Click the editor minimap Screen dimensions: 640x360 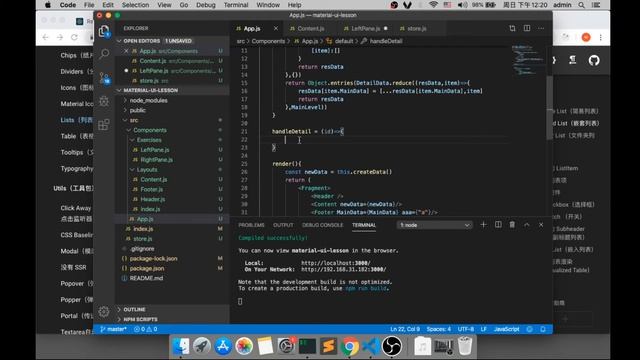529,60
